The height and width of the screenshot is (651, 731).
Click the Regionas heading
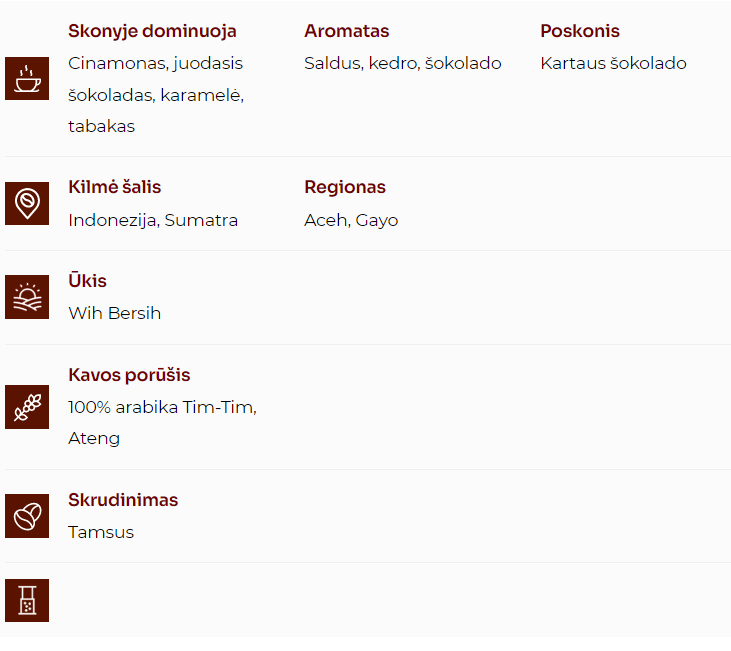pos(344,187)
